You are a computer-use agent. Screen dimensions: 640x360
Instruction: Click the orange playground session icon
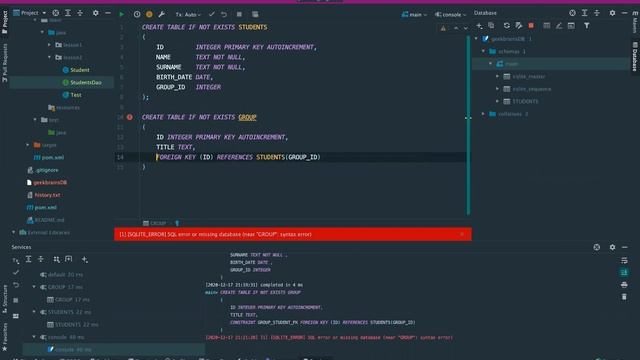coord(149,14)
